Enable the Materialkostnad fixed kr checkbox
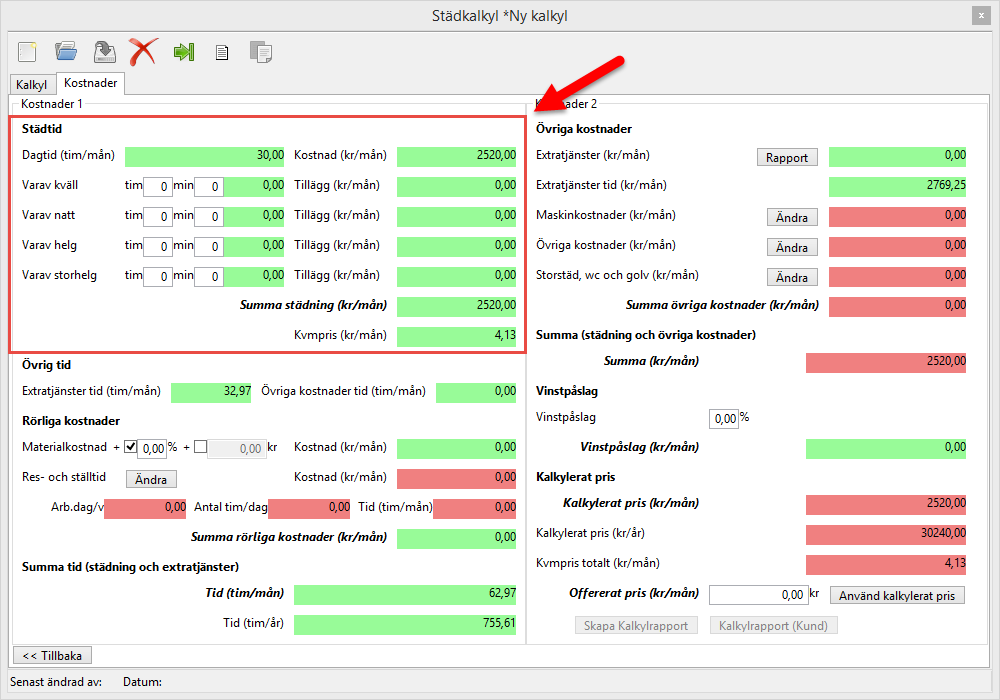This screenshot has height=700, width=1000. point(200,448)
